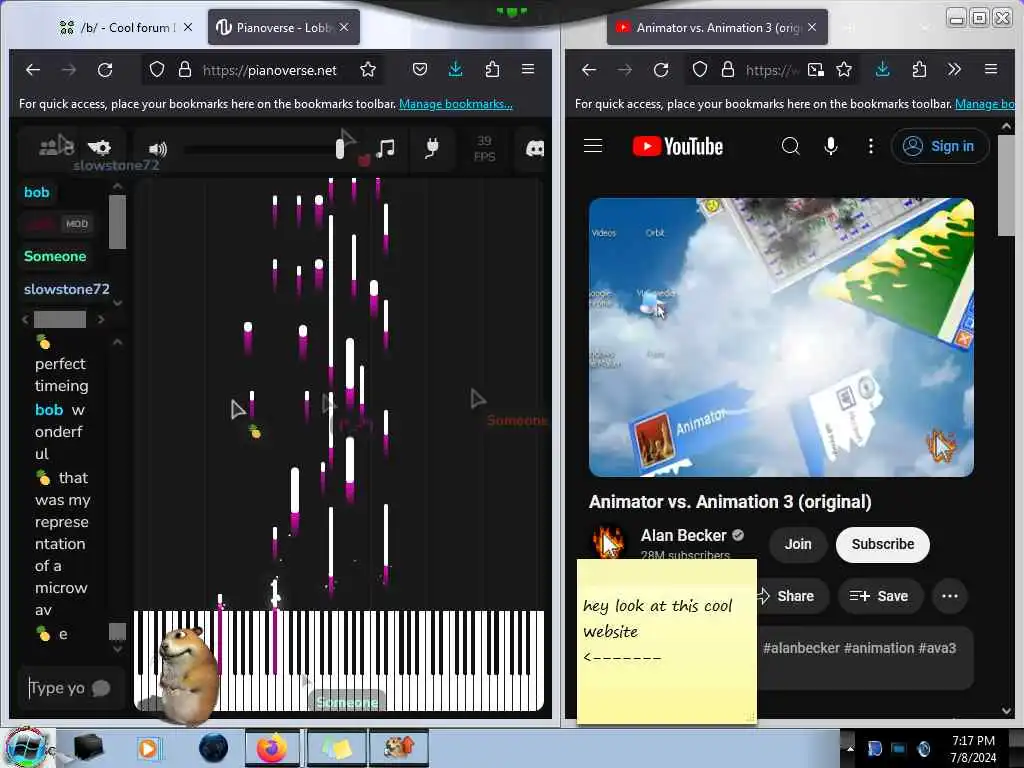Screen dimensions: 1024x768
Task: Open YouTube settings three-dot menu
Action: (871, 146)
